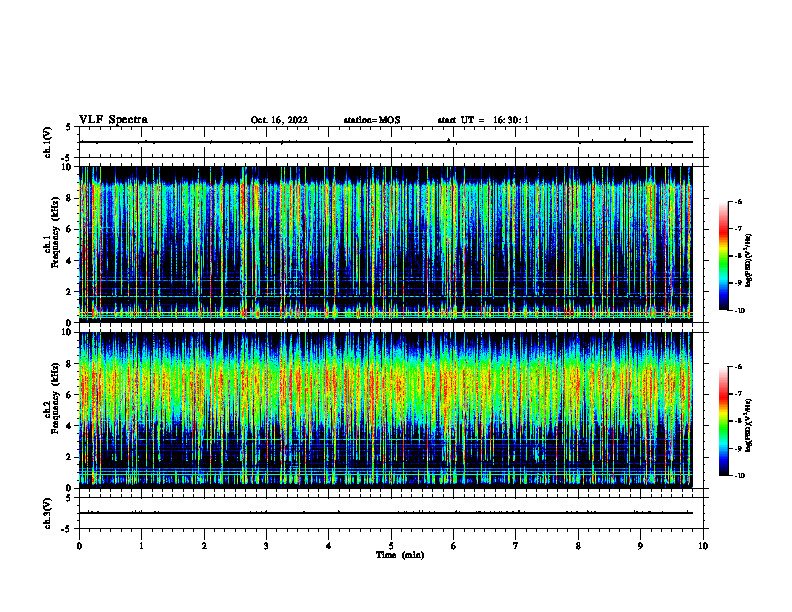Image resolution: width=792 pixels, height=612 pixels.
Task: Click time axis tick label "3"
Action: click(x=266, y=546)
